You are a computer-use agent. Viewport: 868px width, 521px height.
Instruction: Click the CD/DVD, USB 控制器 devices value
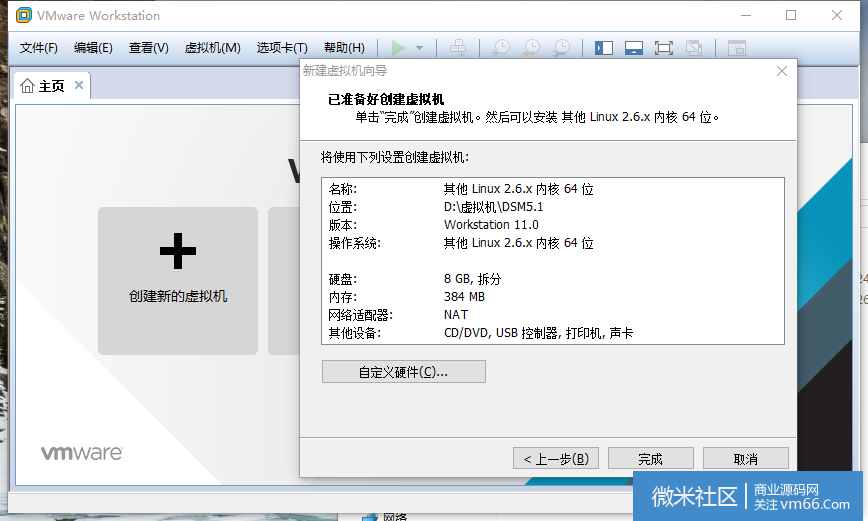[538, 333]
